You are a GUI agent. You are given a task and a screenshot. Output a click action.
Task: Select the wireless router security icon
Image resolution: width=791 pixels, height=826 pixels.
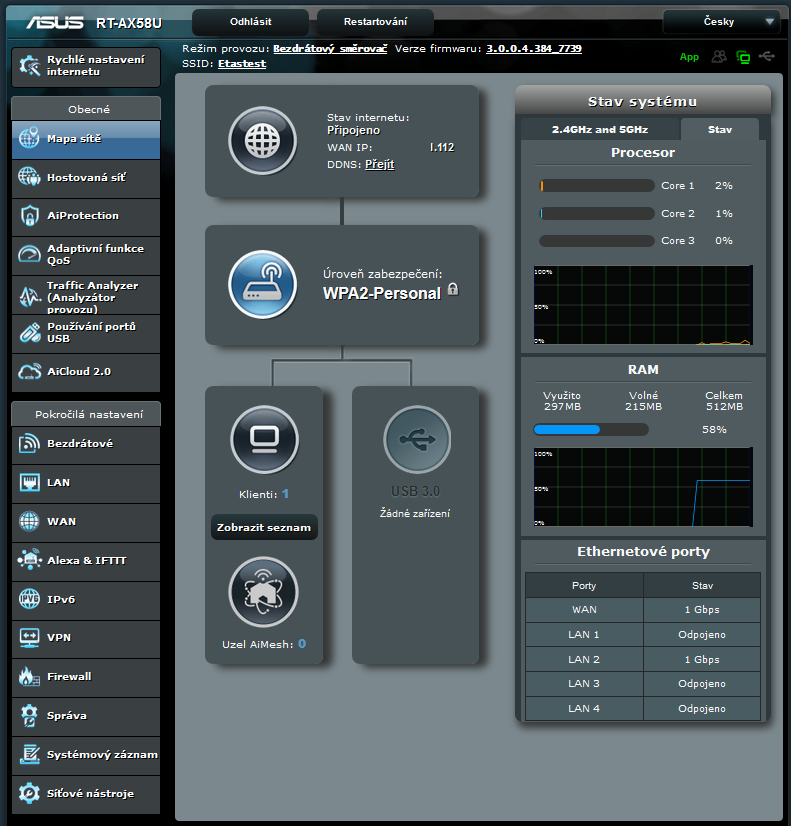pos(263,284)
